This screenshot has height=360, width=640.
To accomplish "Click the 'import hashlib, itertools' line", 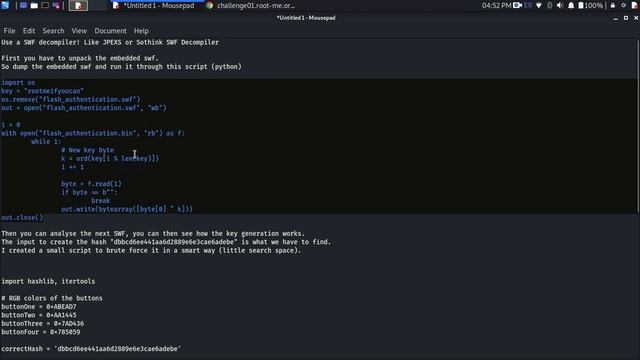I will 48,282.
